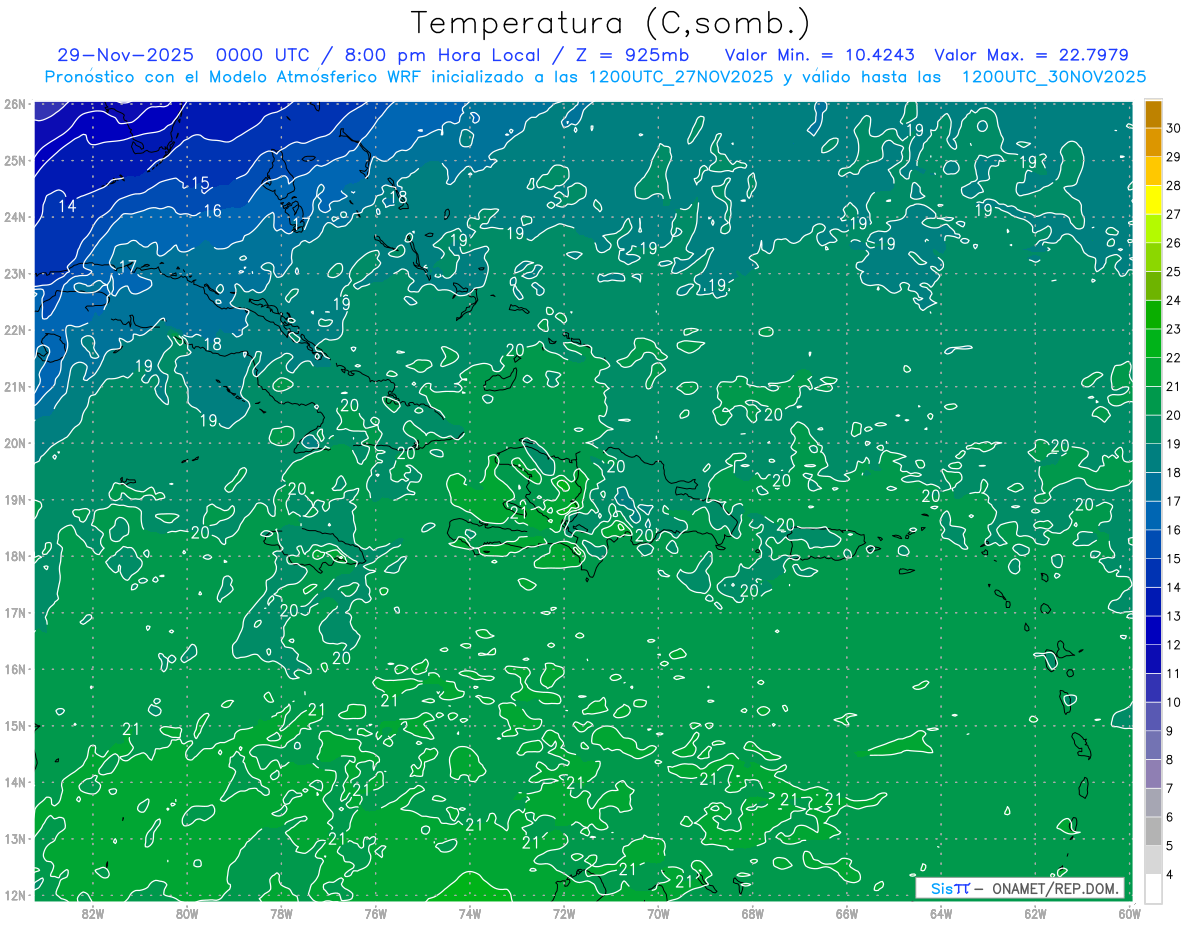This screenshot has height=927, width=1200.
Task: Click the green swatch between 22 and 23
Action: [1153, 344]
